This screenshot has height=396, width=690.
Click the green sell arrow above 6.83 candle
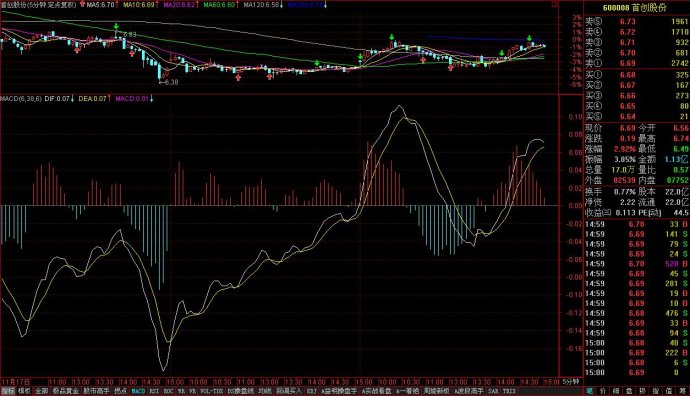point(116,27)
